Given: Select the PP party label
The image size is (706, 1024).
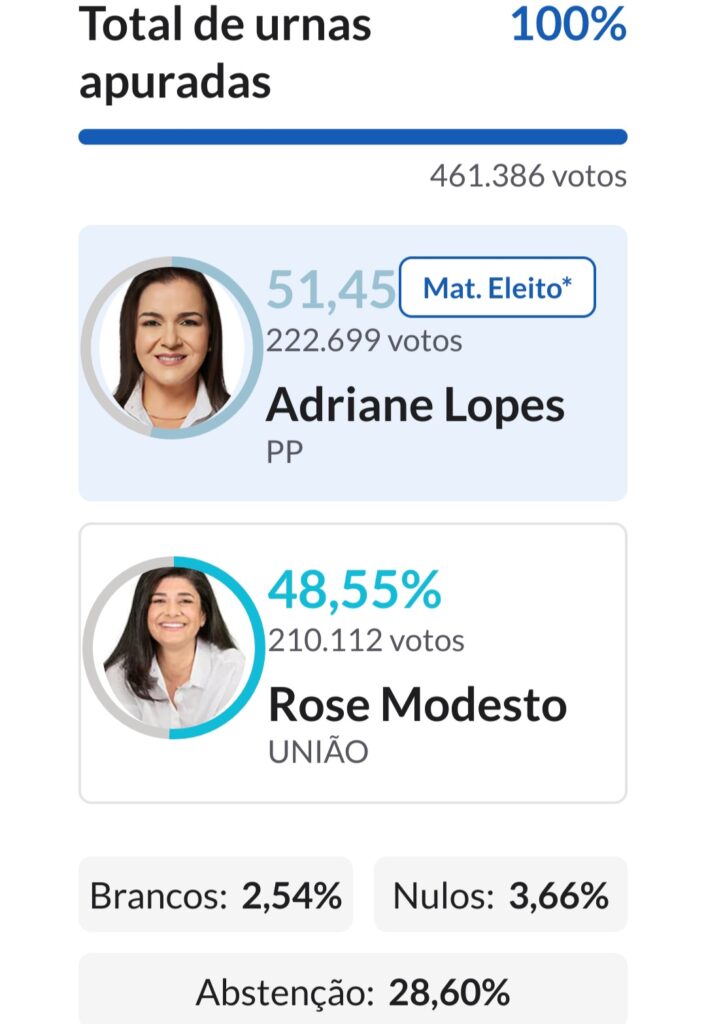Looking at the screenshot, I should click(284, 452).
